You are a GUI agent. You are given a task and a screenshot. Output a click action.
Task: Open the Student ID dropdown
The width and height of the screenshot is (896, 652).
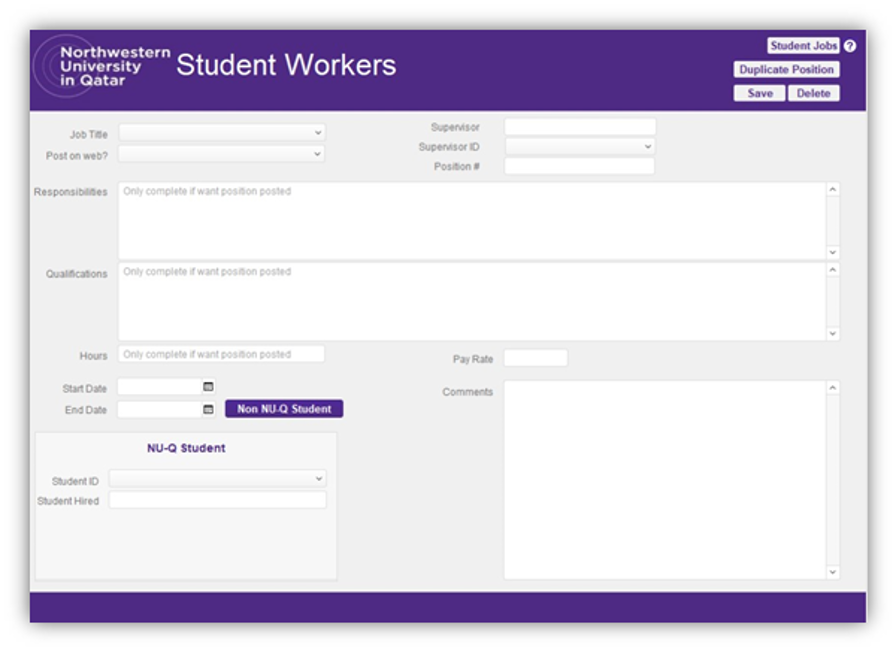[x=218, y=478]
